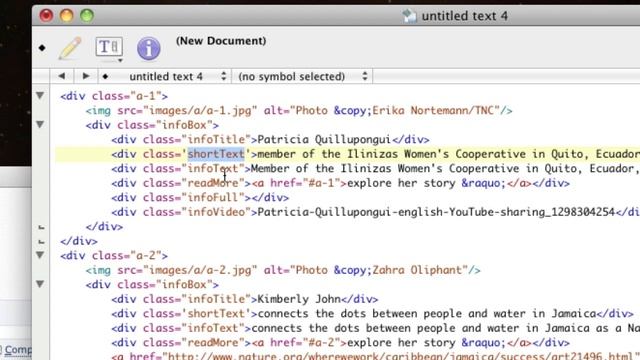Click the images/a/a-1.jpg source path

200,111
